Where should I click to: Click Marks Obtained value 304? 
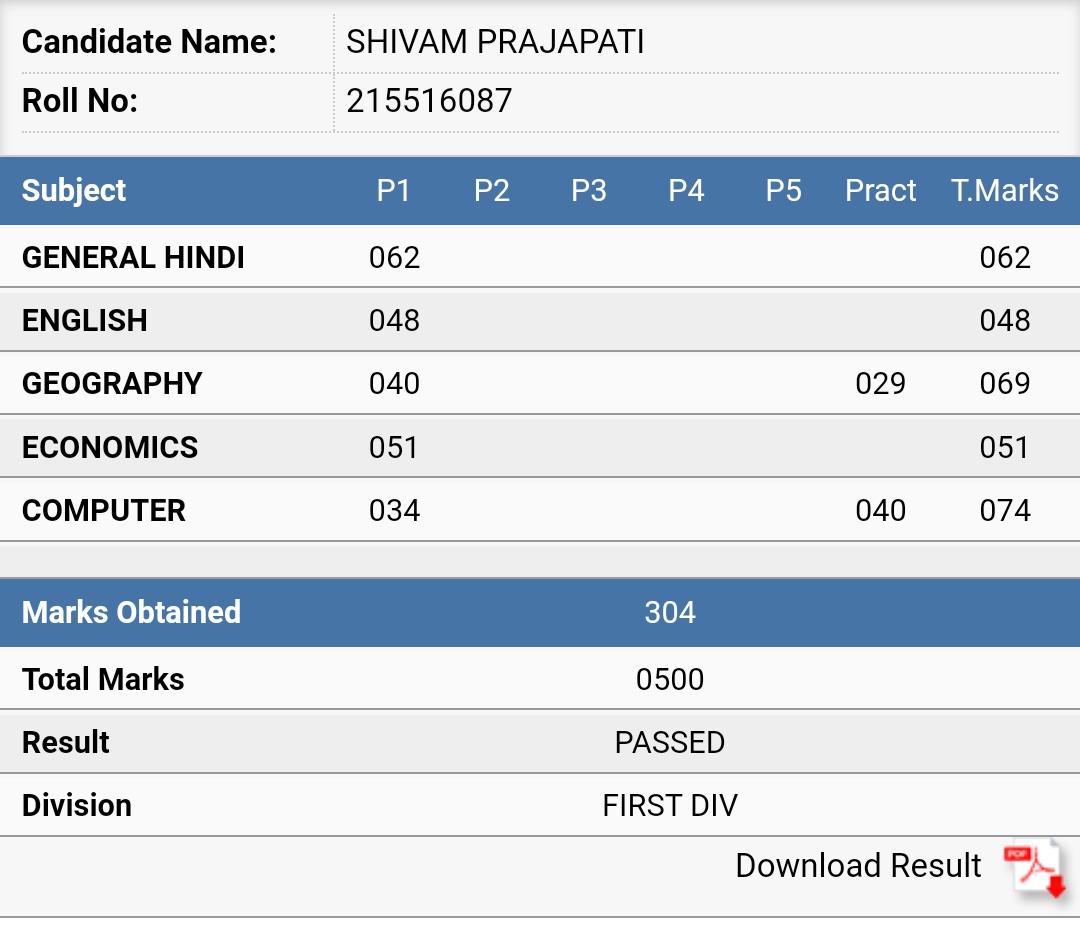[x=669, y=613]
